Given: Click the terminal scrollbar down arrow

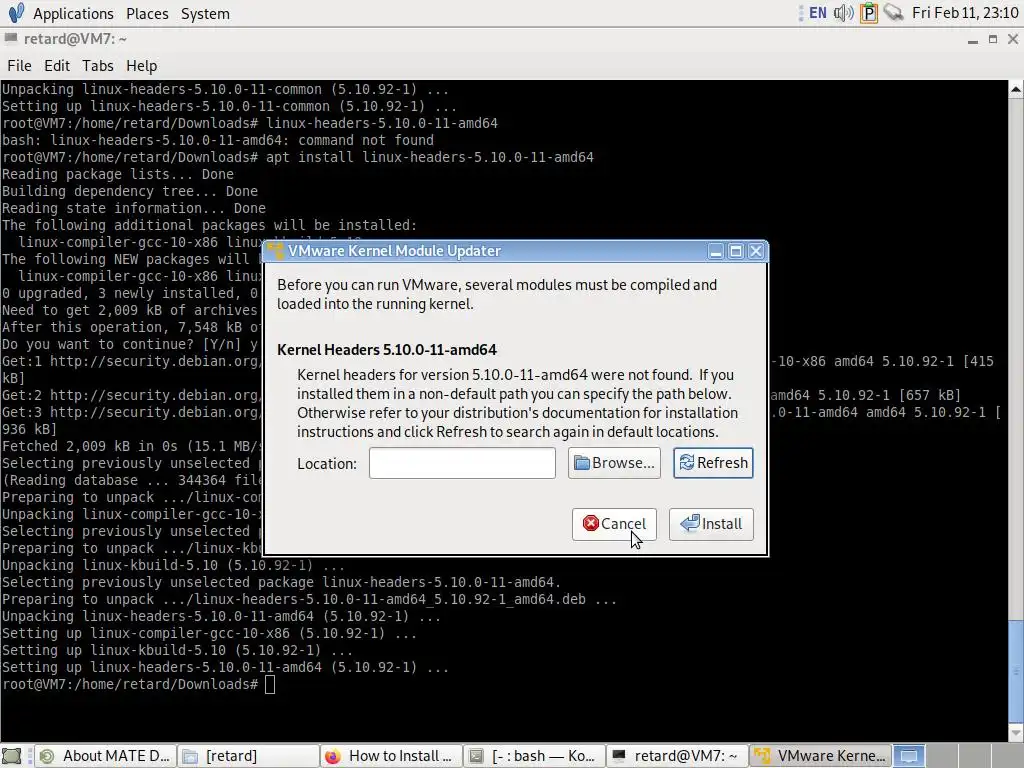Looking at the screenshot, I should pyautogui.click(x=1016, y=731).
